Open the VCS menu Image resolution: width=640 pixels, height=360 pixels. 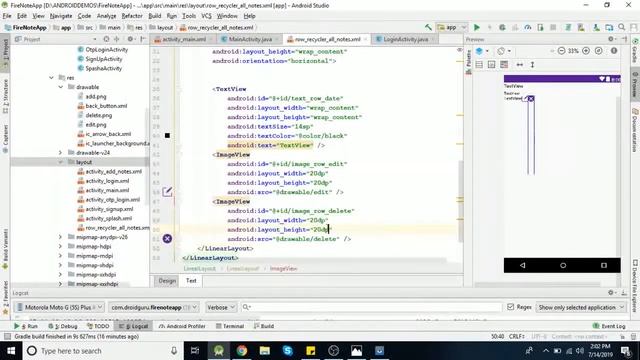[x=206, y=16]
